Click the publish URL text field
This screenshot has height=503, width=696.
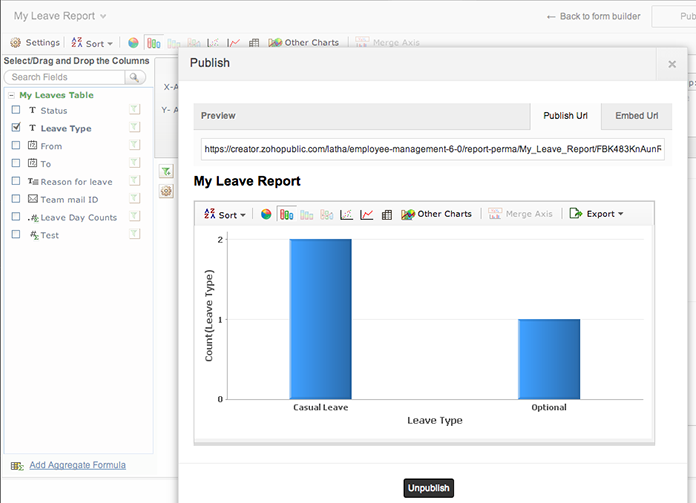[432, 149]
